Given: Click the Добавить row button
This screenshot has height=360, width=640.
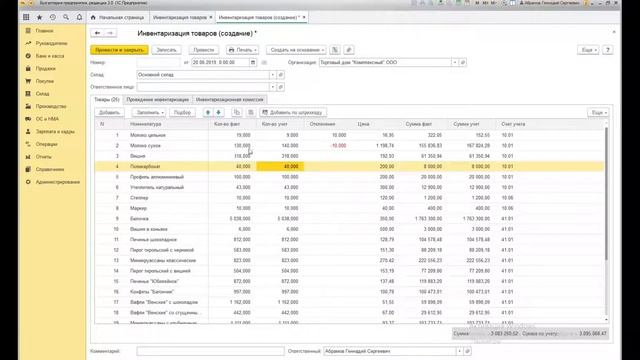Looking at the screenshot, I should pyautogui.click(x=109, y=112).
